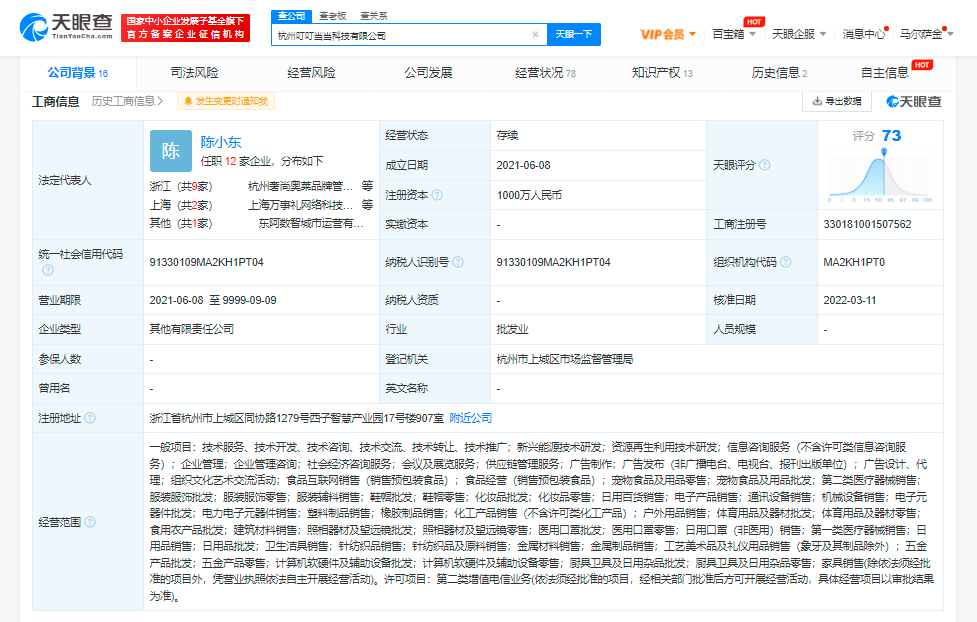Click the 登记机关 value 杭州市上城区市场监督管理局
Viewport: 977px width, 622px height.
(x=565, y=359)
